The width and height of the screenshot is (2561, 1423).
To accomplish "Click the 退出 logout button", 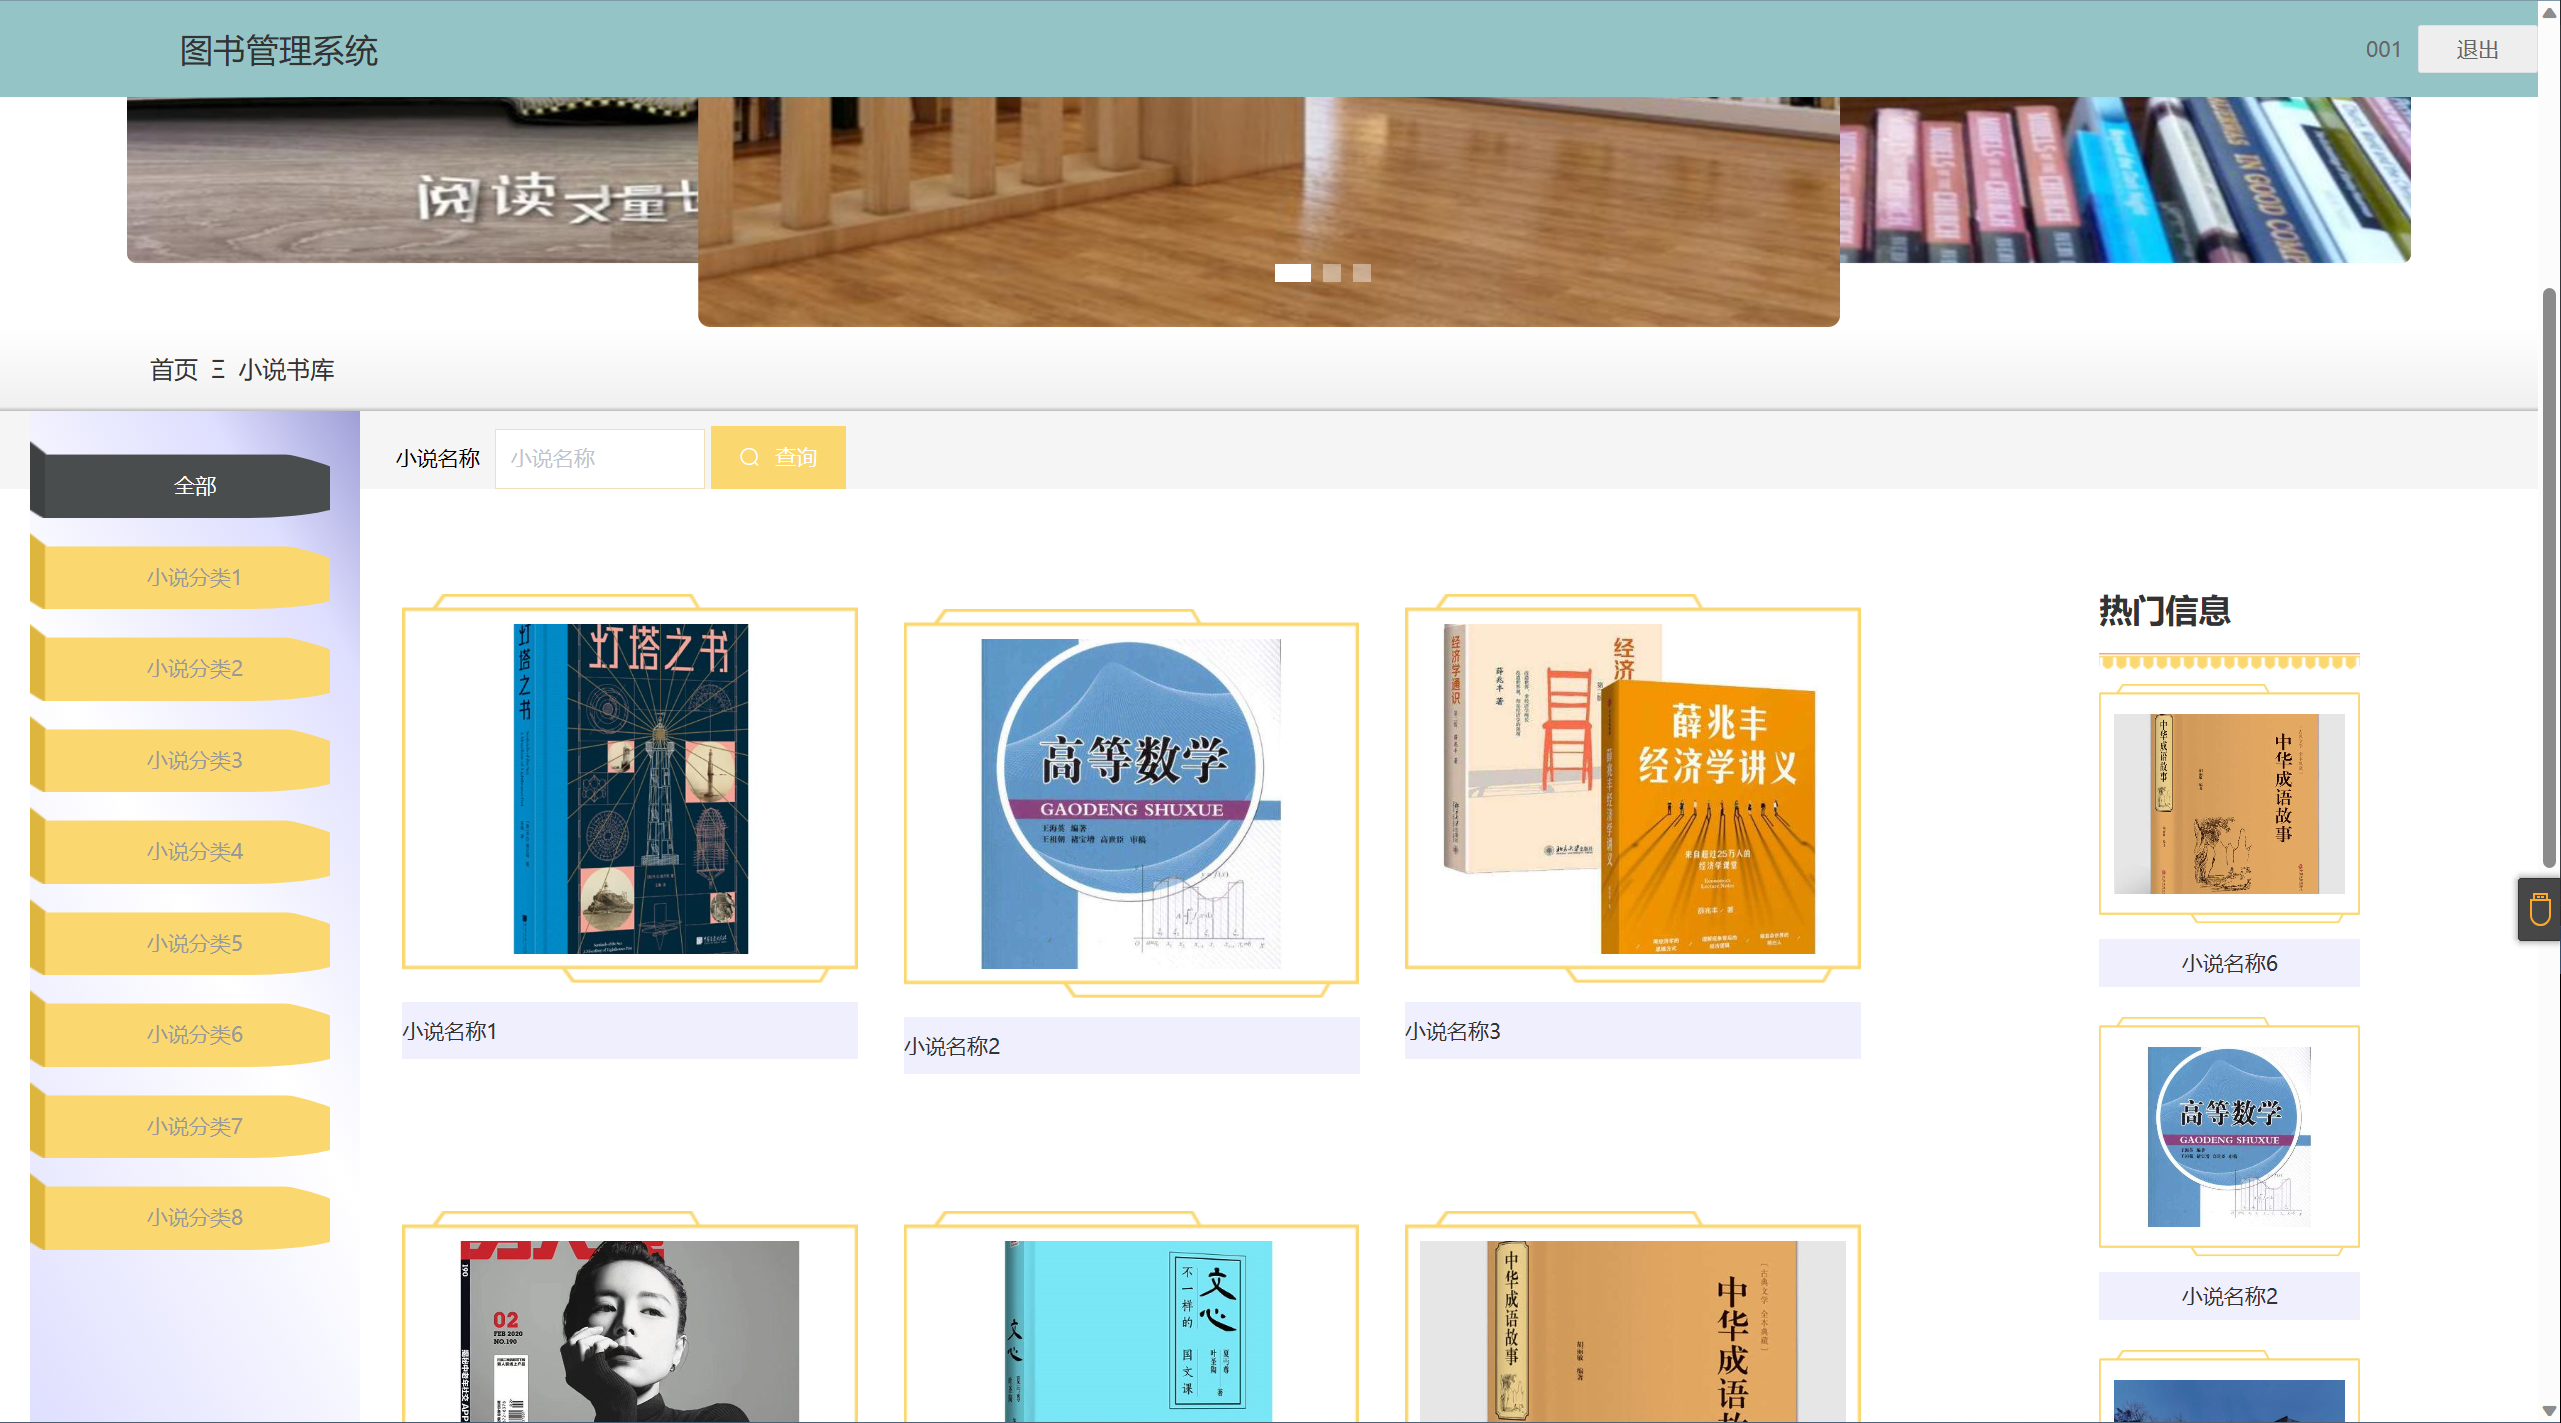I will (2476, 49).
